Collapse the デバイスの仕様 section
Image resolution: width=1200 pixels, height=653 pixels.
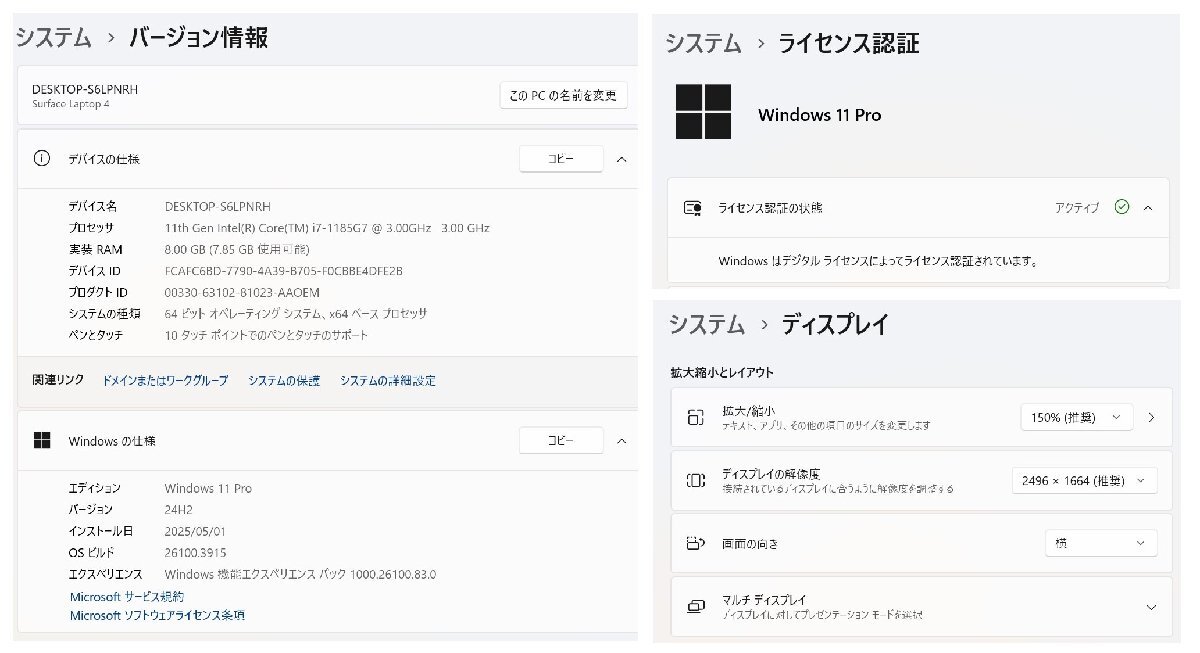click(x=621, y=159)
